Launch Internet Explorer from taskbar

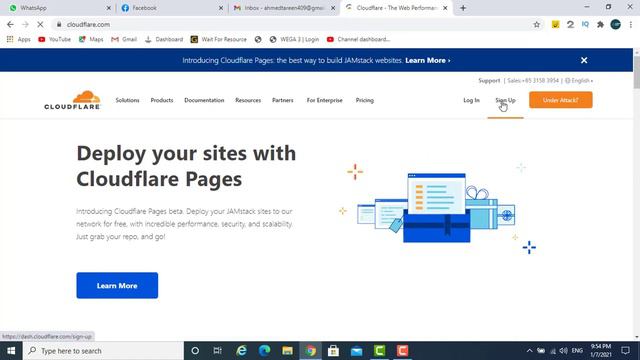click(x=241, y=351)
